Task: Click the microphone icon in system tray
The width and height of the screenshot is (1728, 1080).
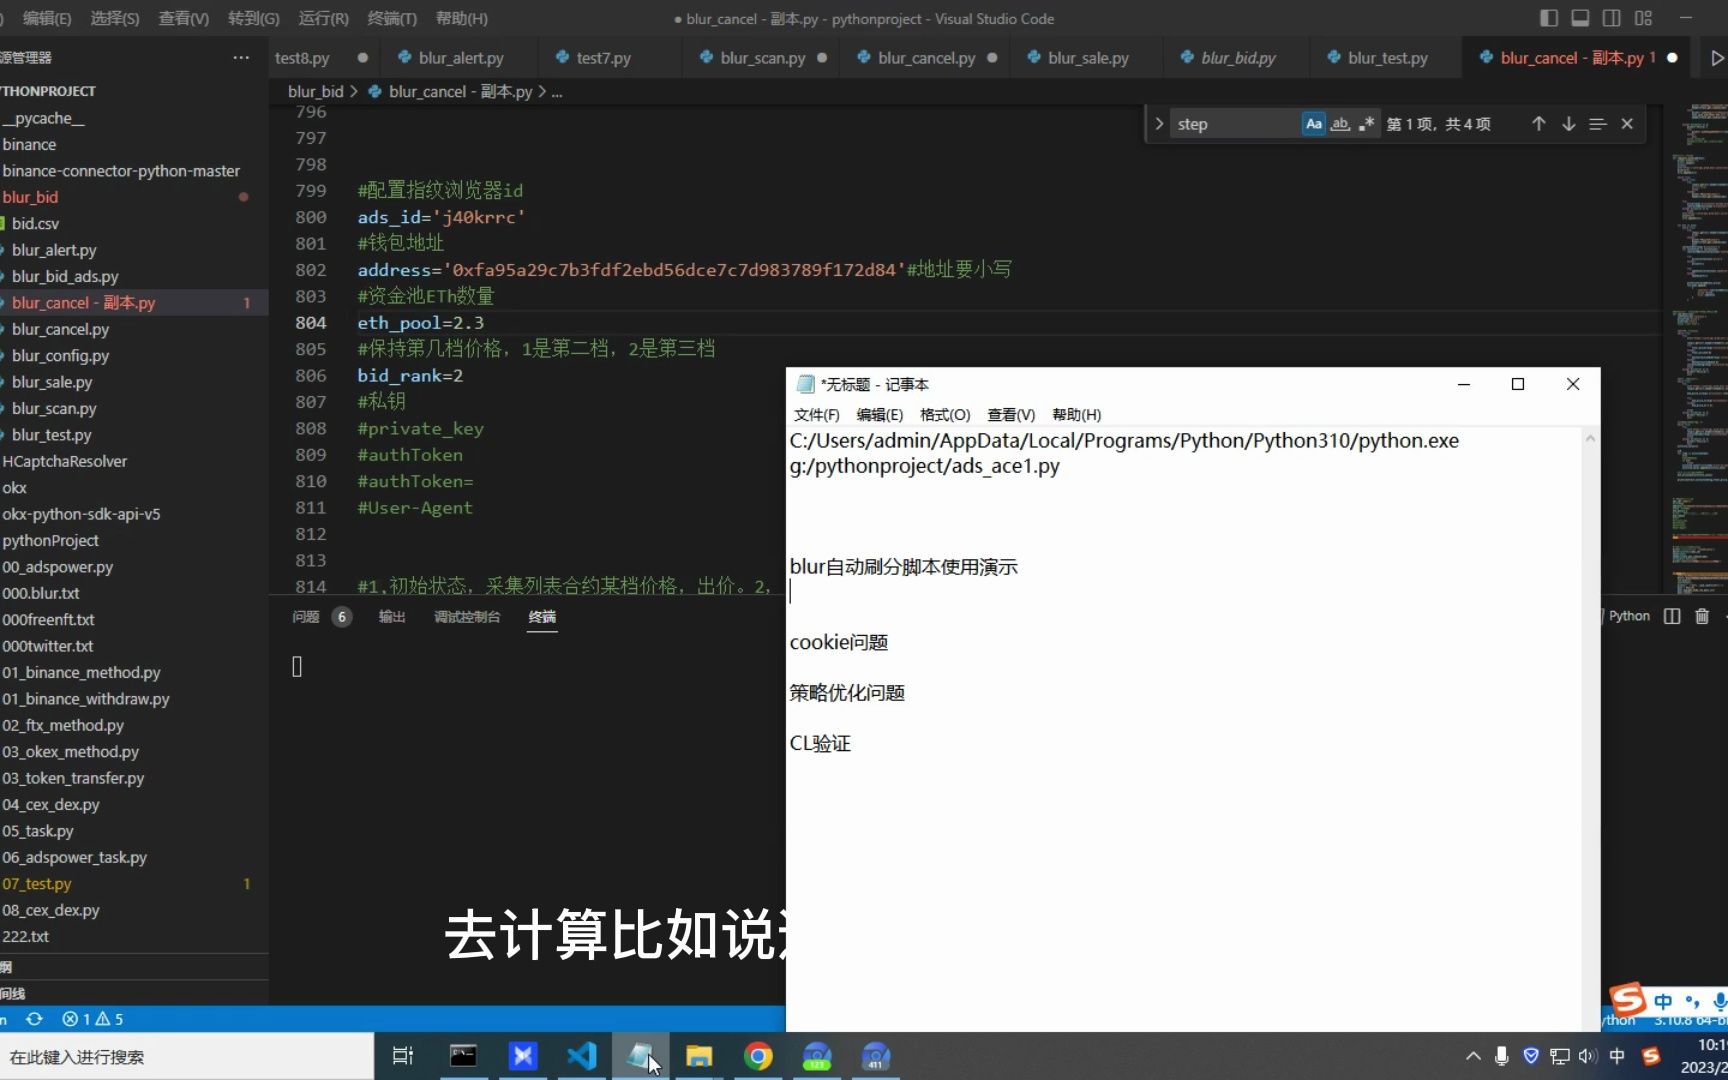Action: [1501, 1056]
